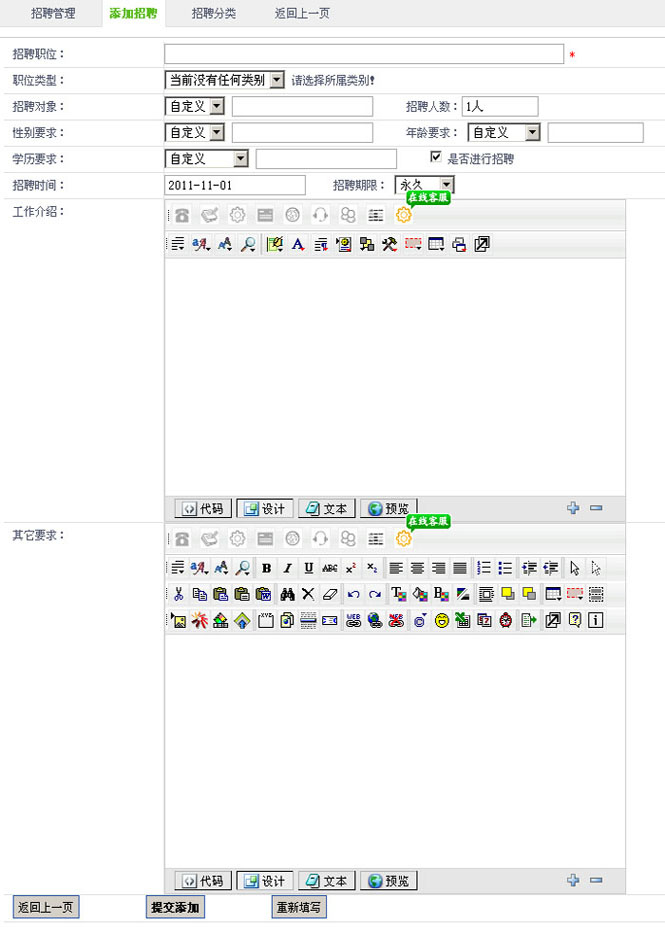This screenshot has height=935, width=665.
Task: Click the help question mark icon
Action: 574,620
